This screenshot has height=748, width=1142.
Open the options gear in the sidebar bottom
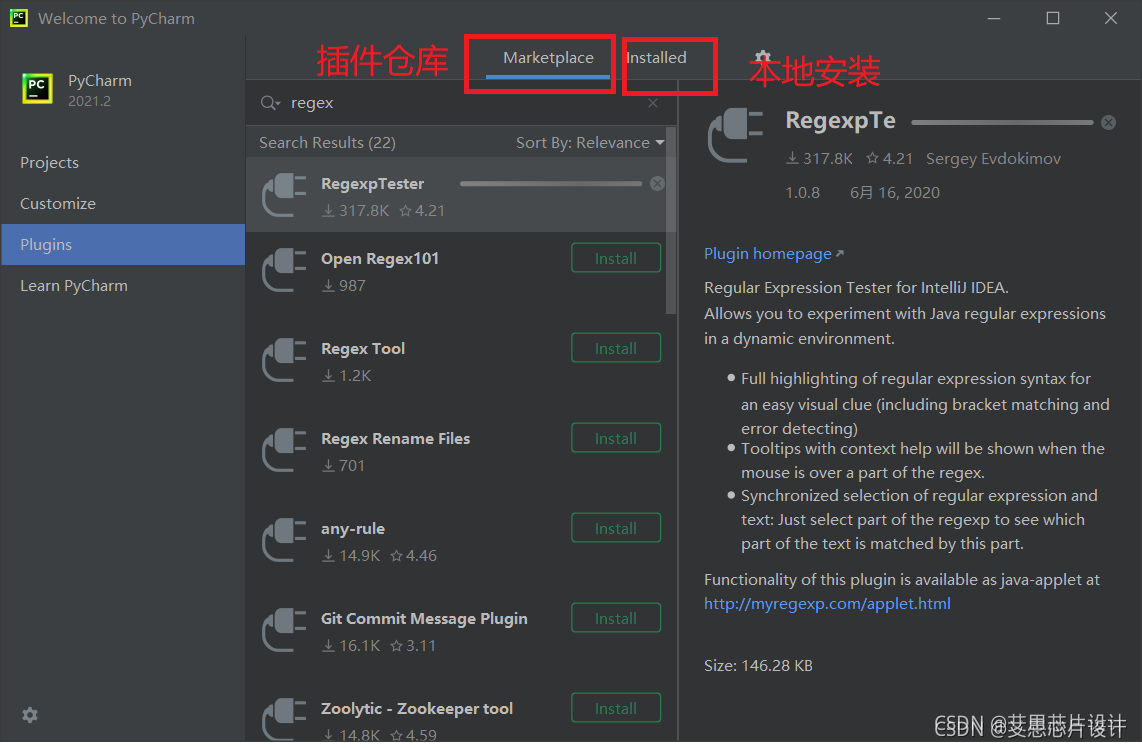(x=30, y=714)
